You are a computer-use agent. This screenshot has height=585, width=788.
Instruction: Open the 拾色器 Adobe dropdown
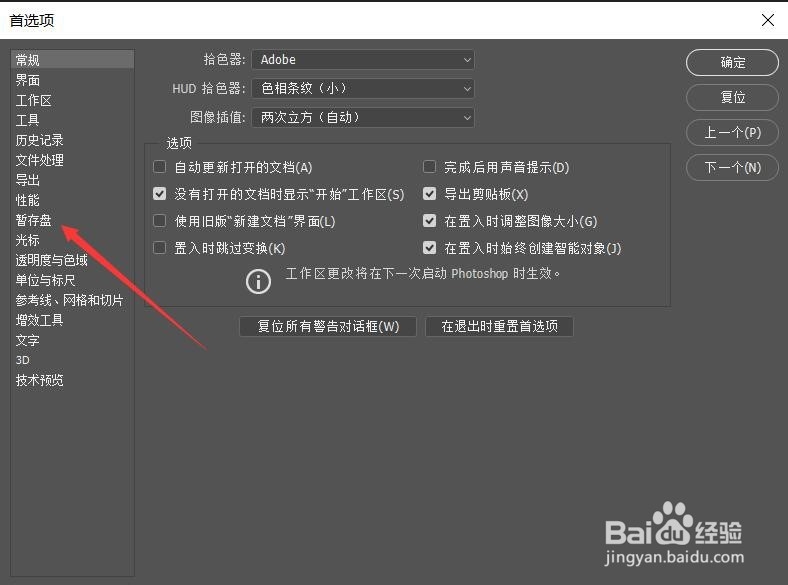[363, 60]
